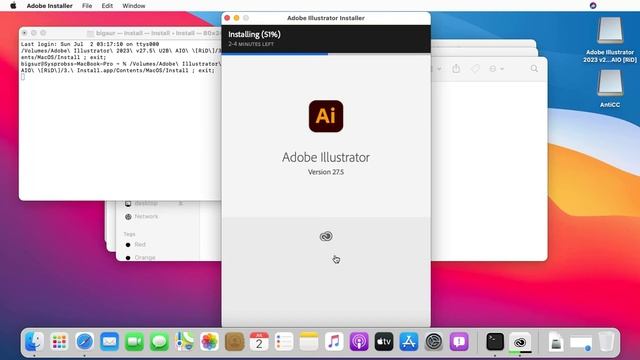Open FaceTime from the Dock
Viewport: 640px width, 360px height.
click(134, 342)
